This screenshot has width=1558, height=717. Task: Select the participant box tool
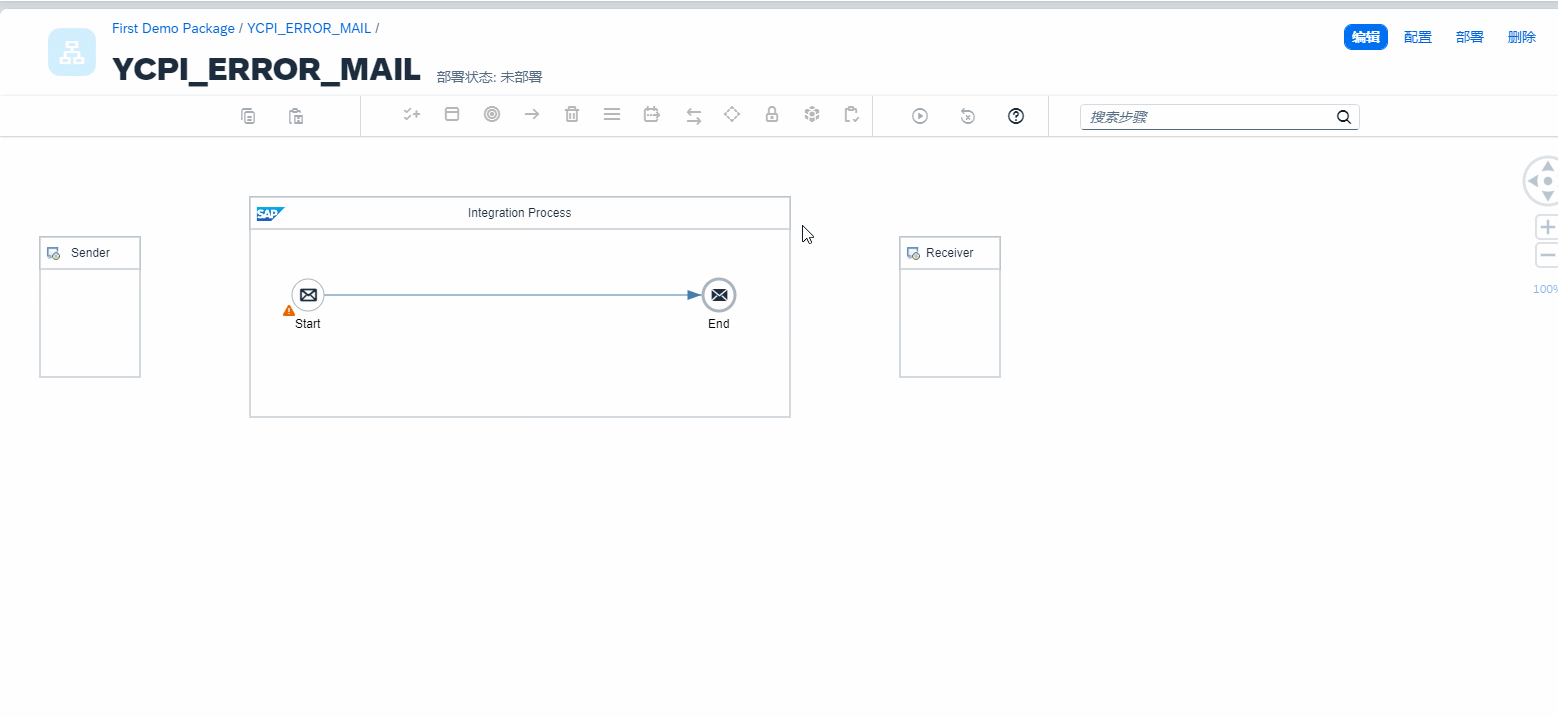(x=451, y=115)
